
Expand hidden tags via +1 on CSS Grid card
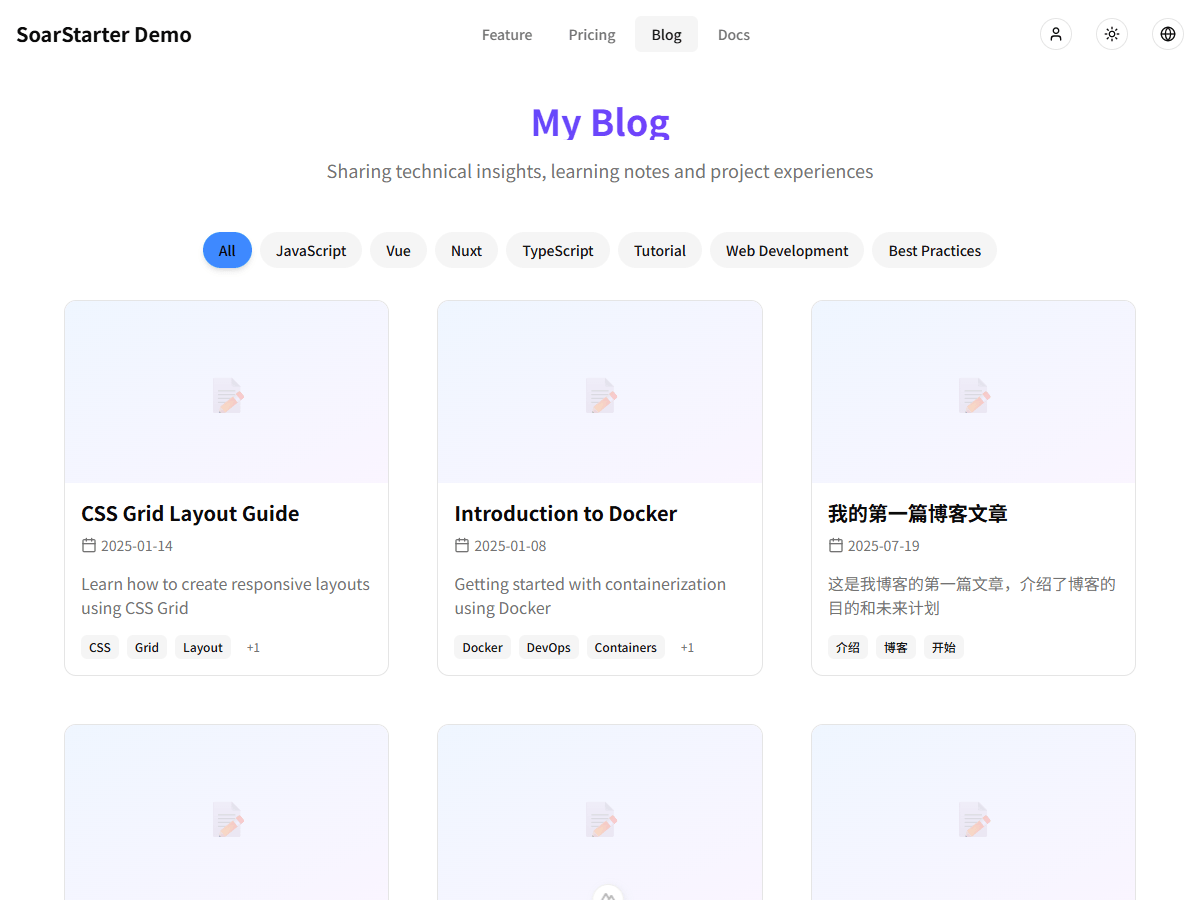tap(253, 647)
